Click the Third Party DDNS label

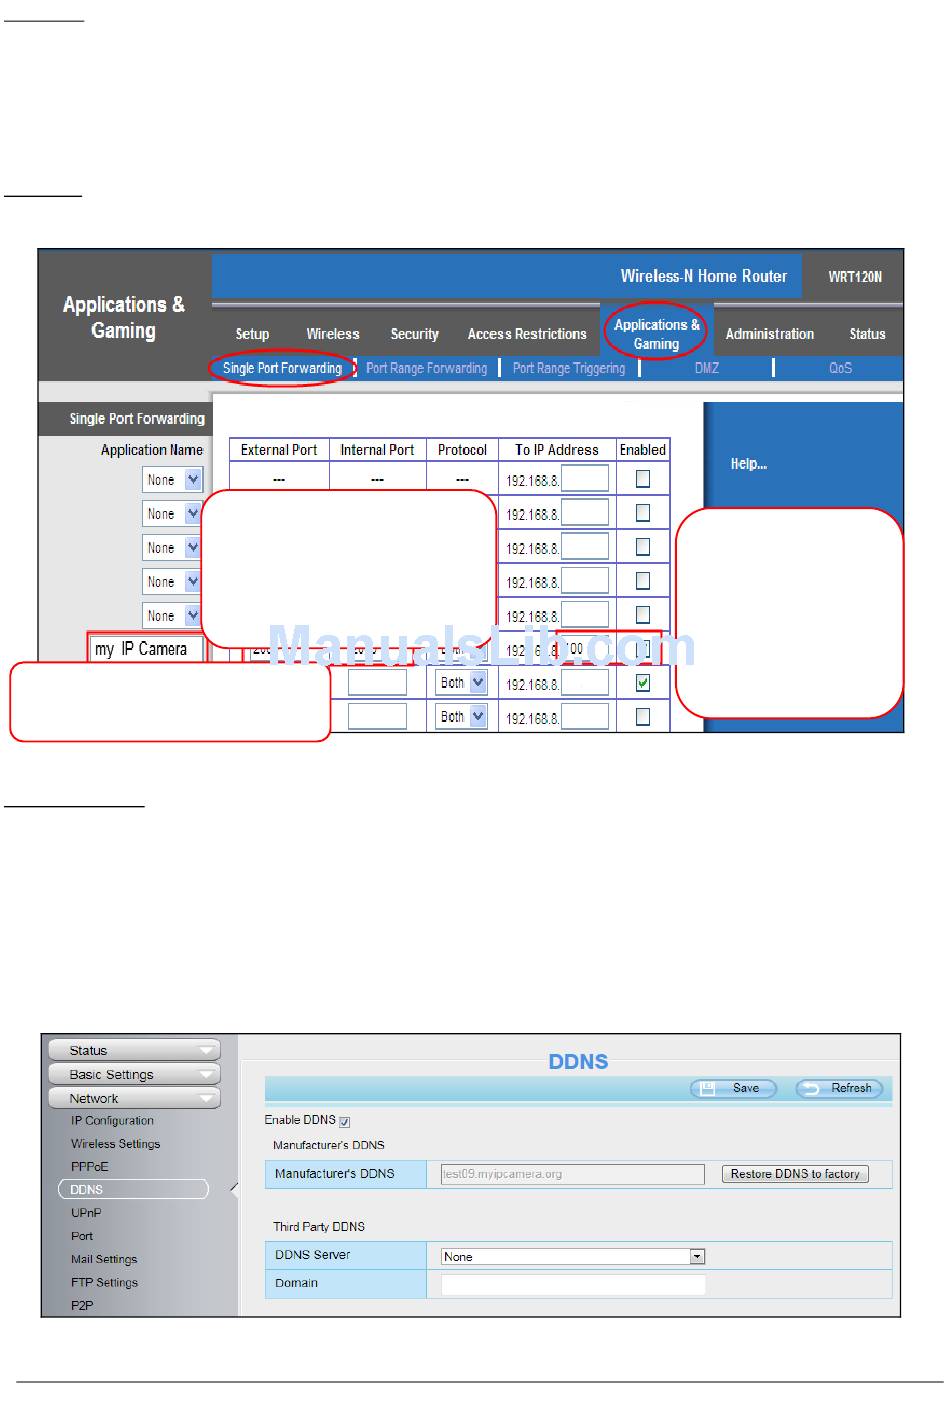click(x=319, y=1227)
